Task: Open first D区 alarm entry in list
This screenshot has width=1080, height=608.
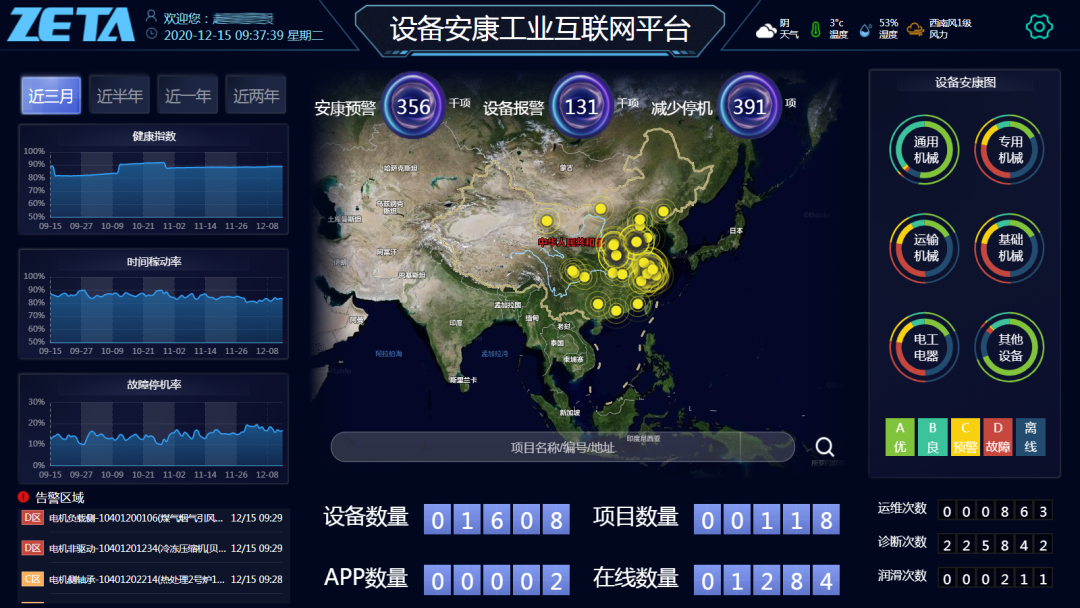Action: pos(150,518)
